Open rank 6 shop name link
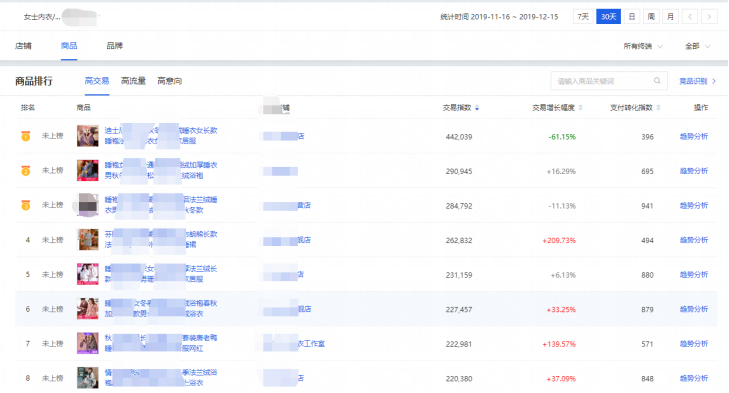The height and width of the screenshot is (393, 729). 287,309
